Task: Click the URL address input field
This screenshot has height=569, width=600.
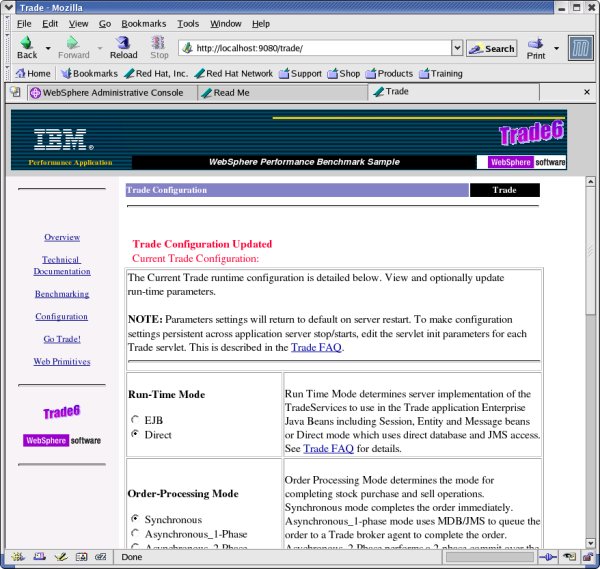Action: 320,48
